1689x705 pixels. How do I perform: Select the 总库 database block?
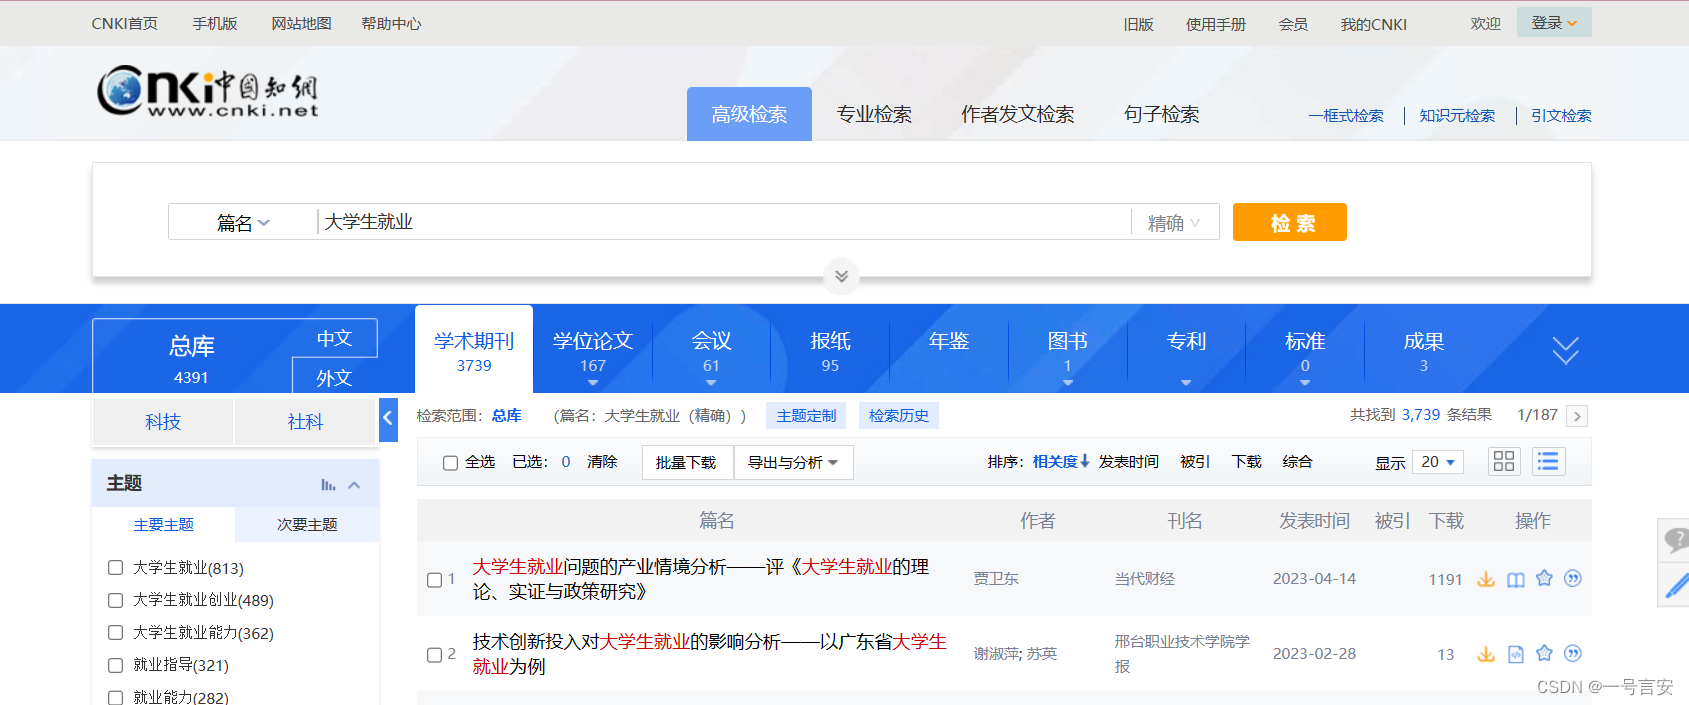192,358
